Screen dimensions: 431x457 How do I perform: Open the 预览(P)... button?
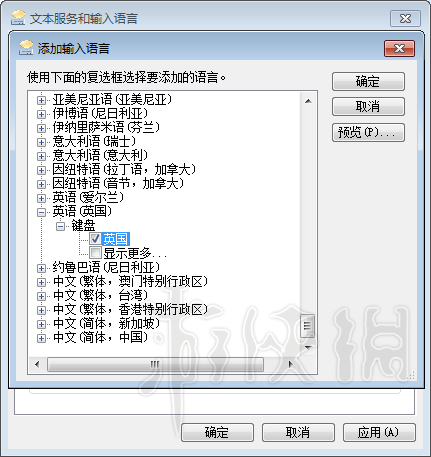point(368,132)
